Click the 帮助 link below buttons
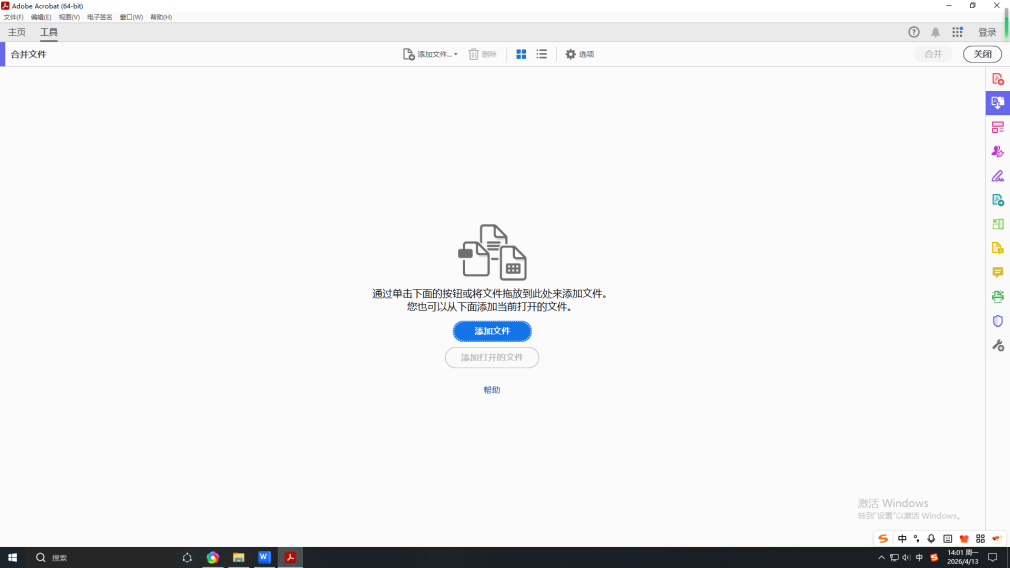 click(x=492, y=390)
